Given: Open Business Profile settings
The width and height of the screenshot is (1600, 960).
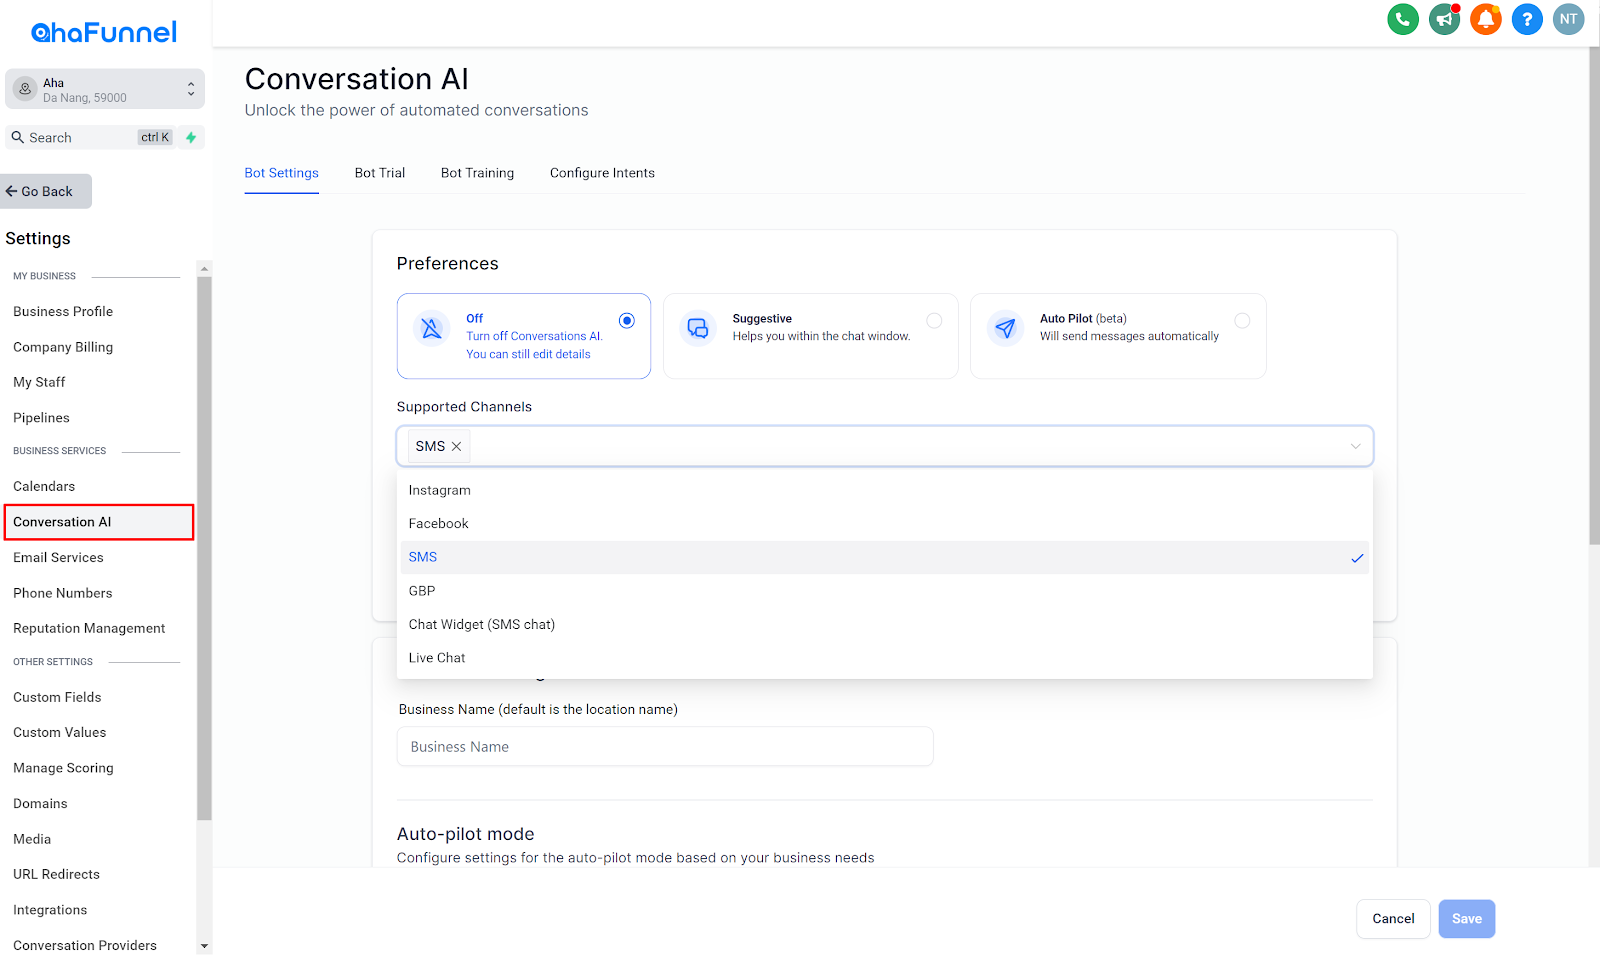Looking at the screenshot, I should coord(63,312).
